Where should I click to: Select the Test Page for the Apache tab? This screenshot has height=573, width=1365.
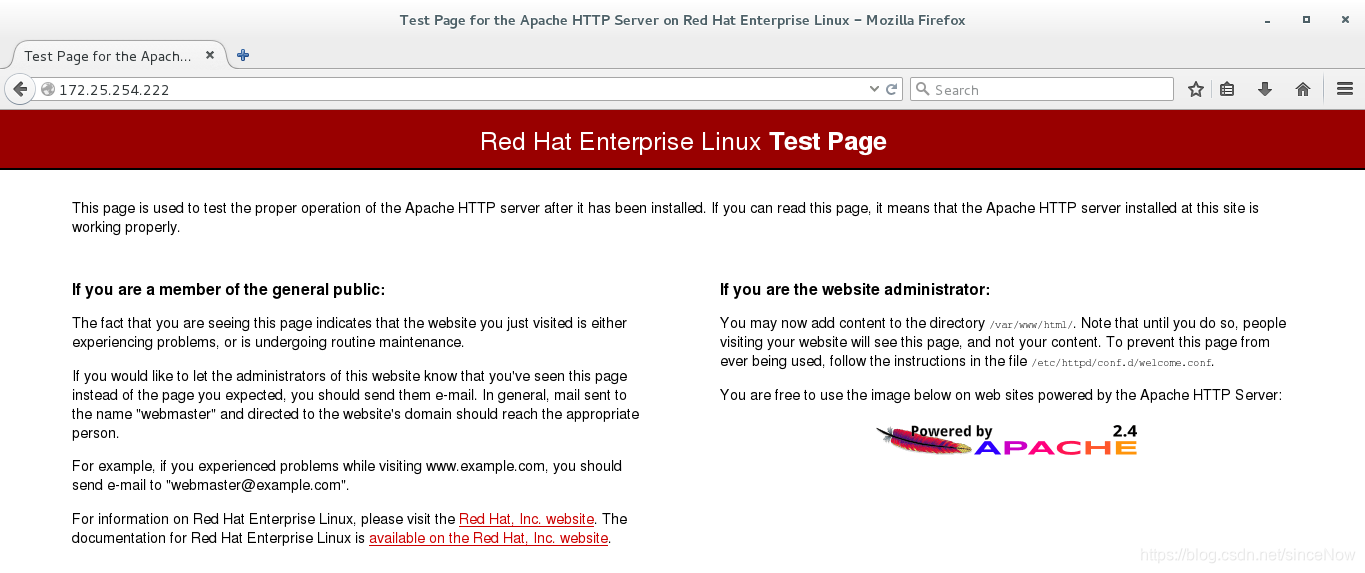tap(118, 56)
